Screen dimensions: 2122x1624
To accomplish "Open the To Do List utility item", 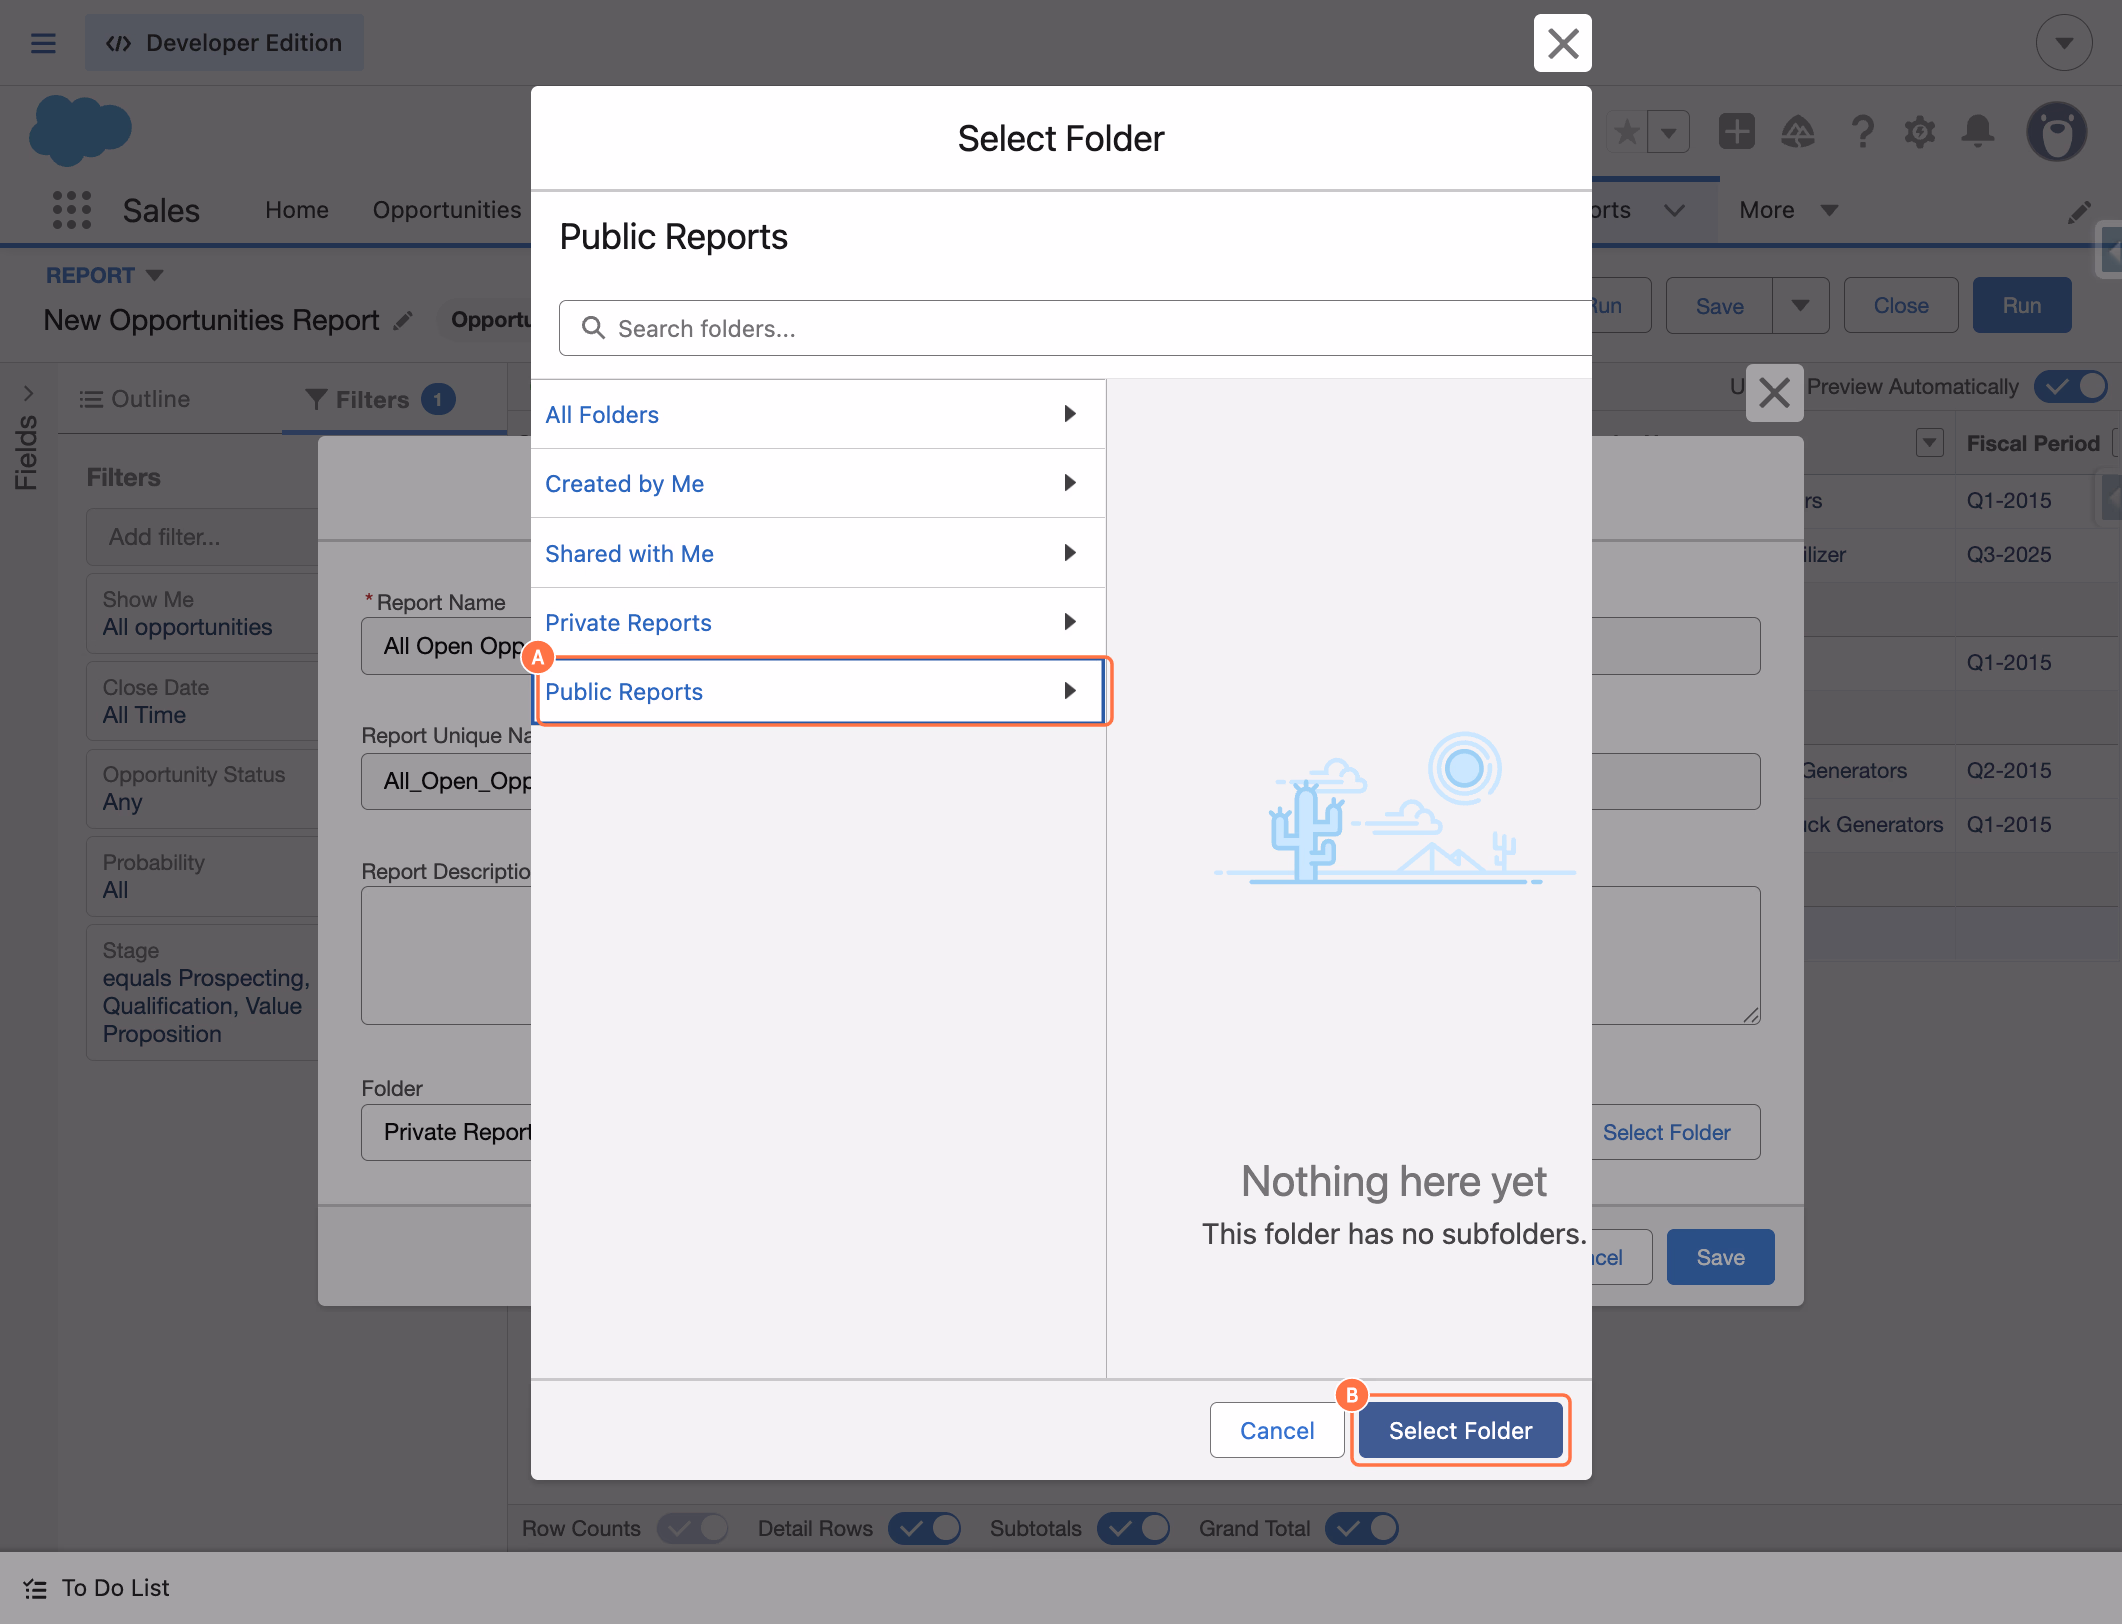I will click(x=97, y=1588).
